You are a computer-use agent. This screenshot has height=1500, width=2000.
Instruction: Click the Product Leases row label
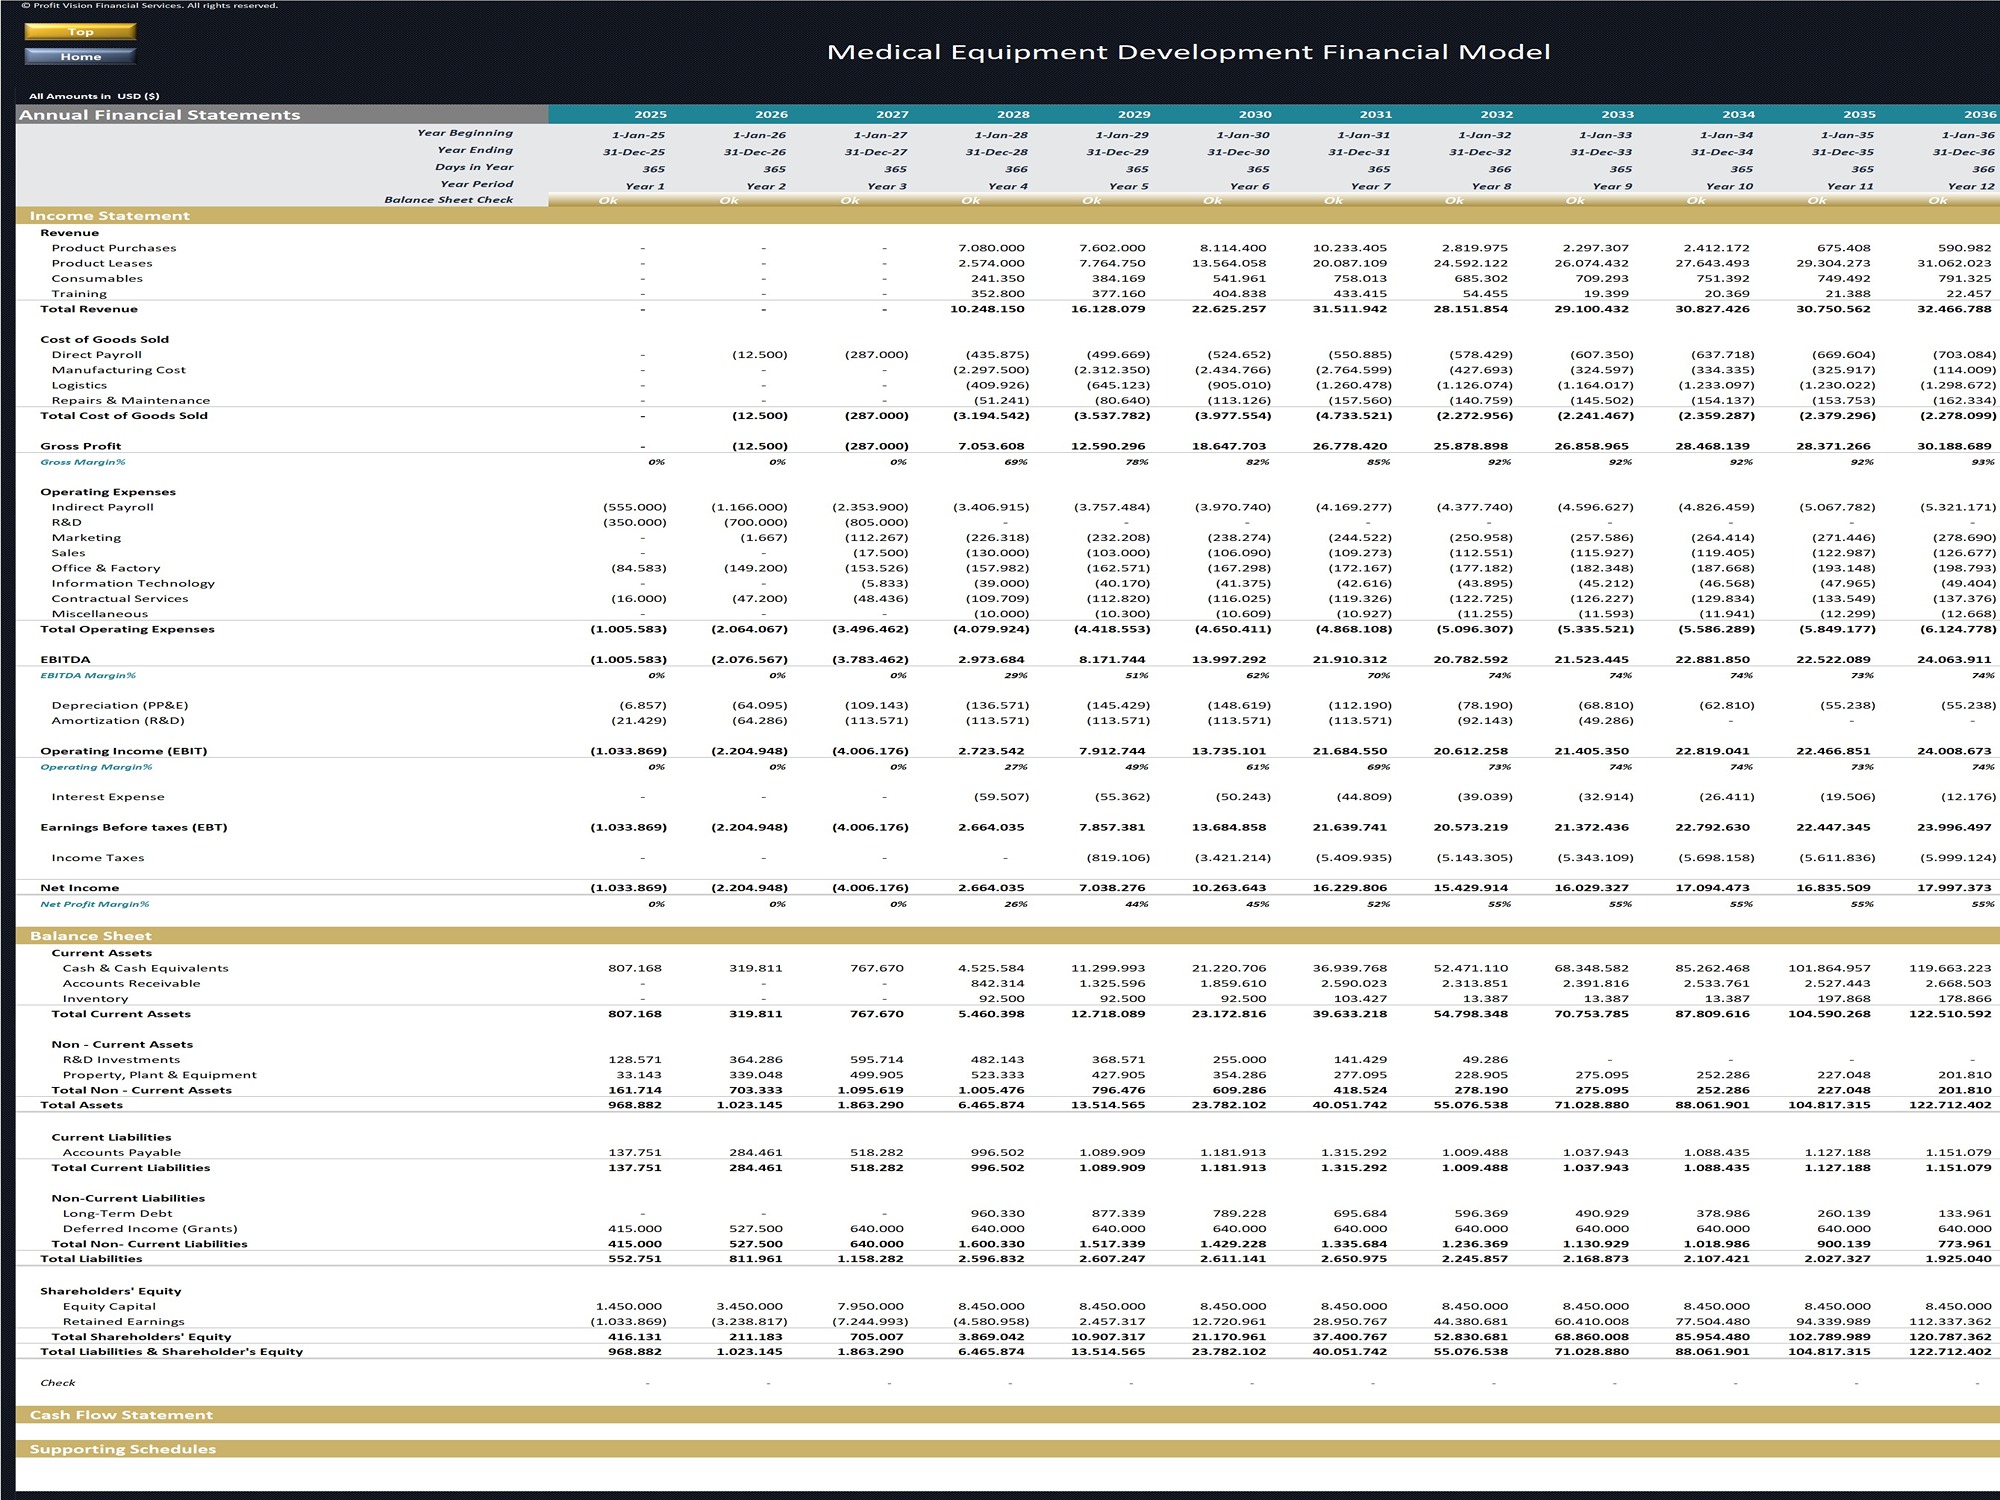tap(102, 264)
